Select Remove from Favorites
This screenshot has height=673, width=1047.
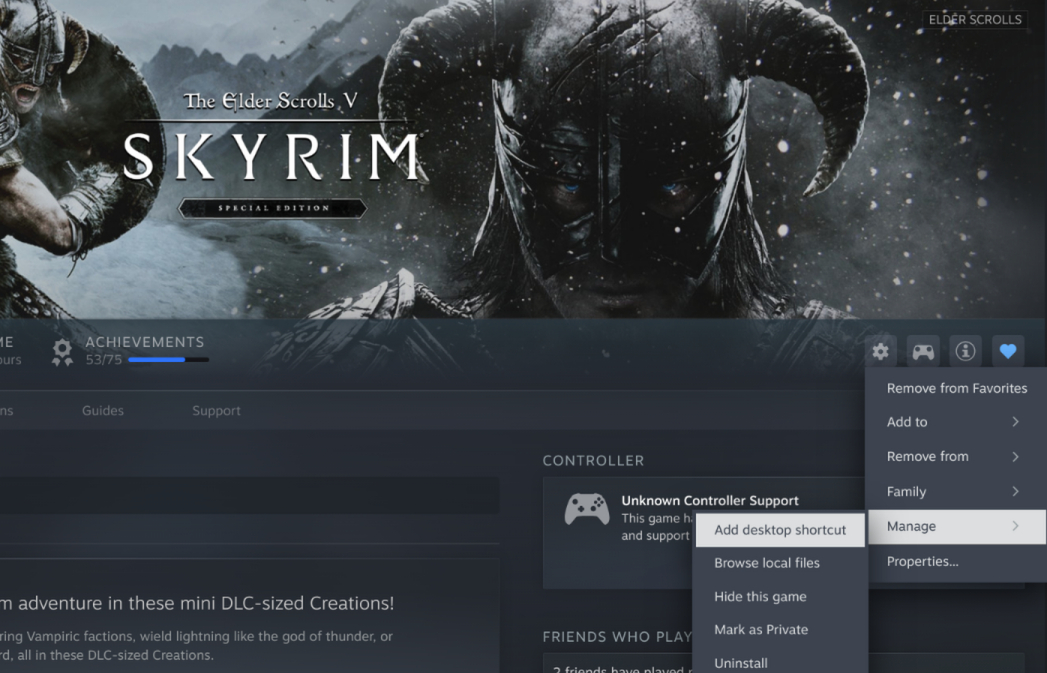956,388
